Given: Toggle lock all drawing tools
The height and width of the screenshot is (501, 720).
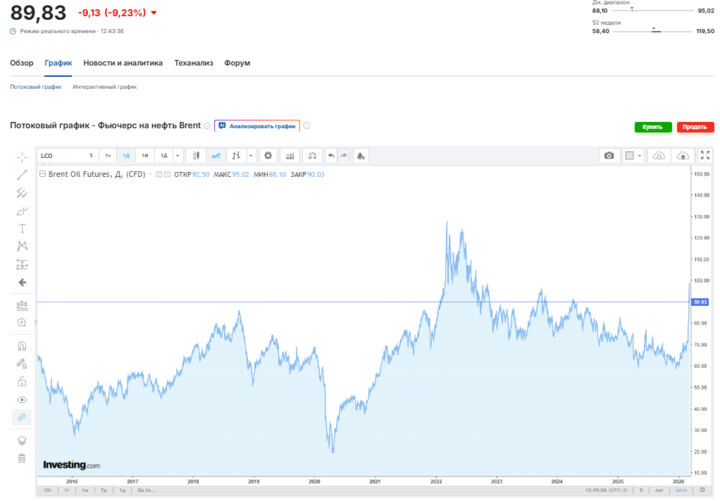Looking at the screenshot, I should [x=22, y=381].
